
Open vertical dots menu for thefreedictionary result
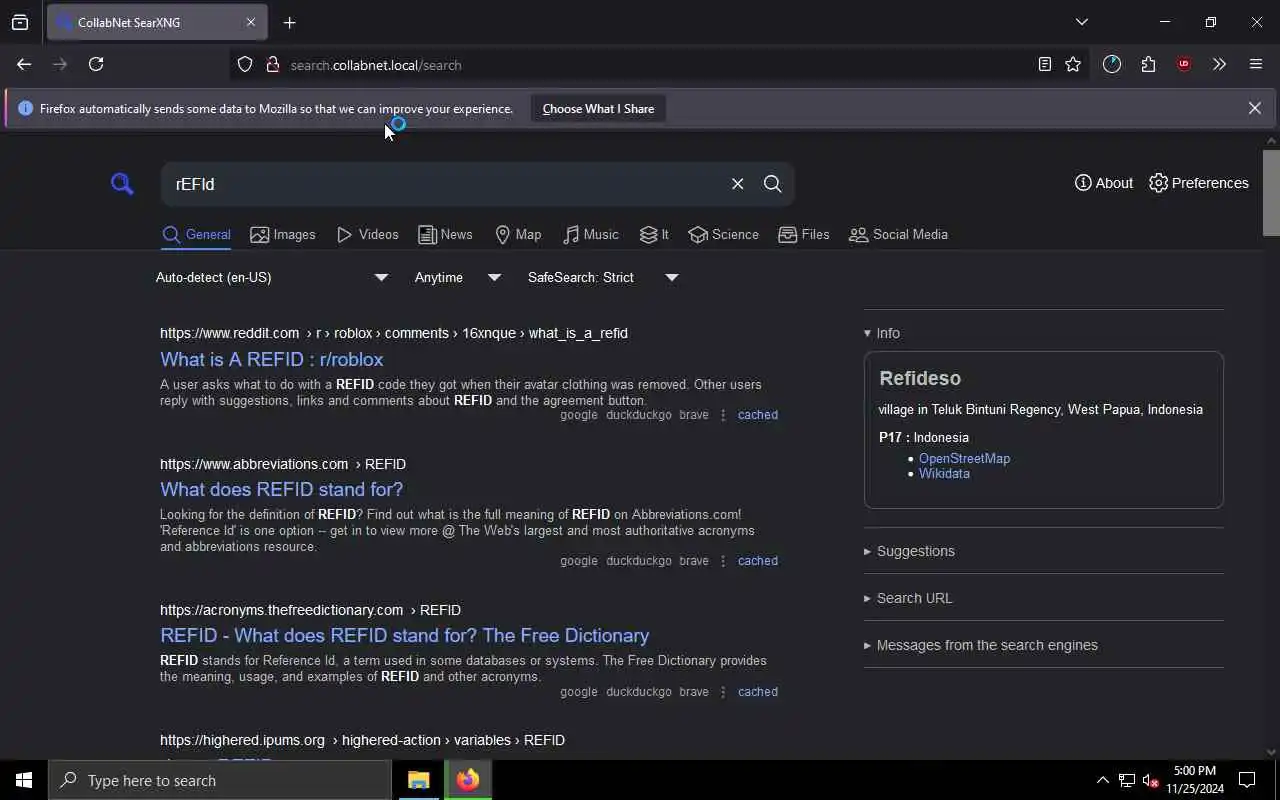point(723,692)
